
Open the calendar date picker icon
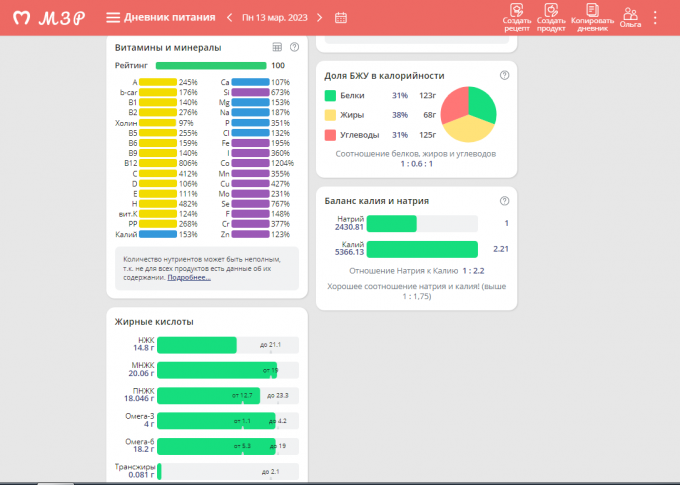click(x=341, y=18)
